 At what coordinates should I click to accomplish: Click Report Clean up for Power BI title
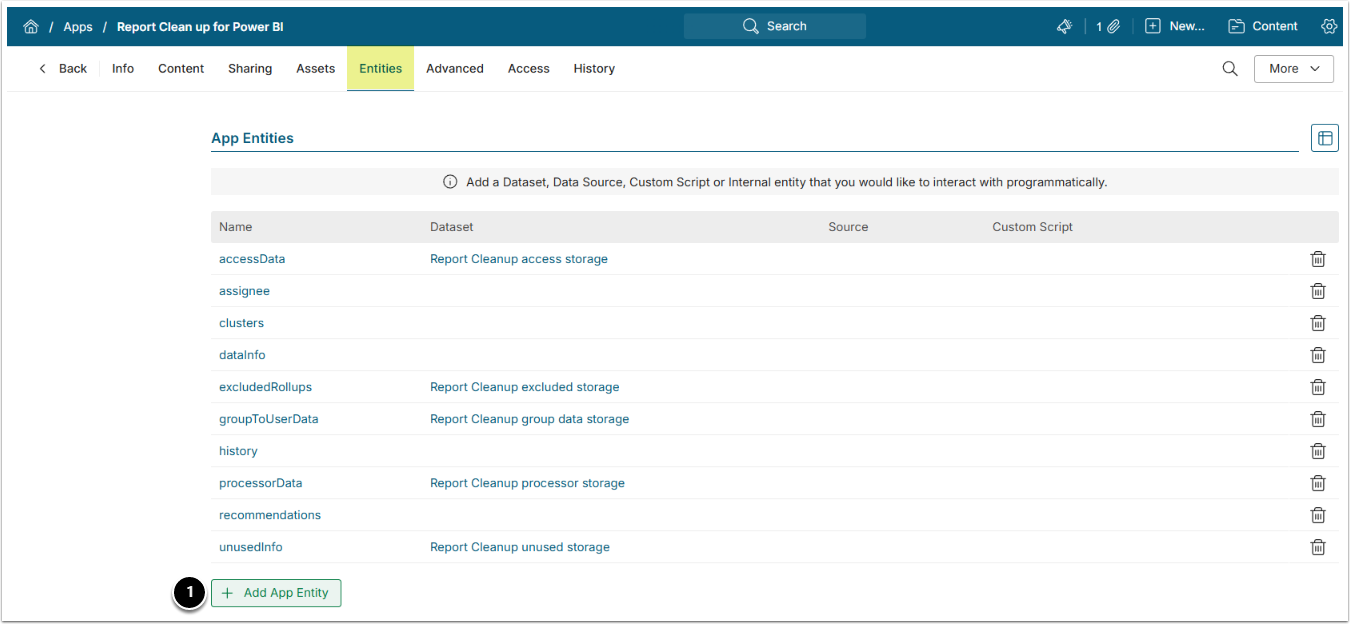pyautogui.click(x=200, y=27)
